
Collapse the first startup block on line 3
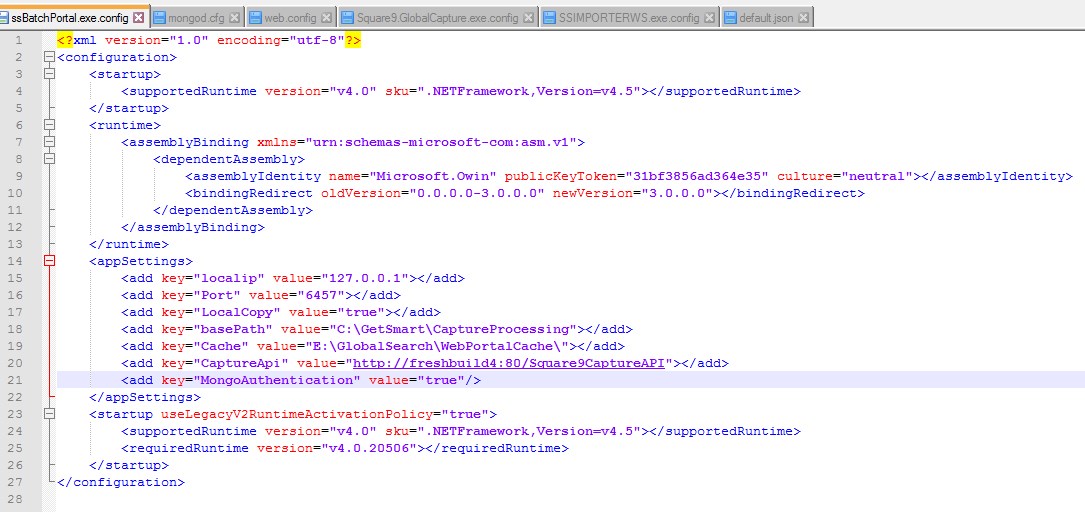tap(49, 75)
